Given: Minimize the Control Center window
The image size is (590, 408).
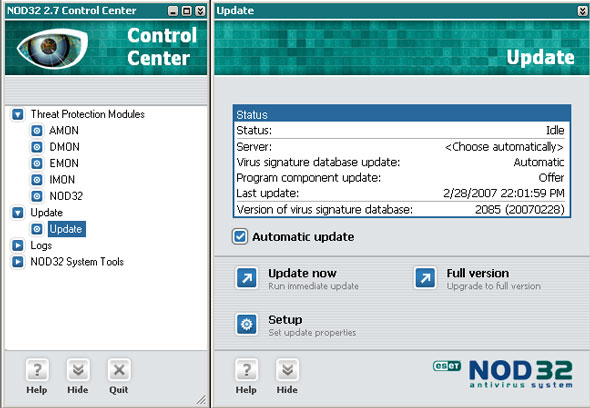Looking at the screenshot, I should pyautogui.click(x=173, y=11).
